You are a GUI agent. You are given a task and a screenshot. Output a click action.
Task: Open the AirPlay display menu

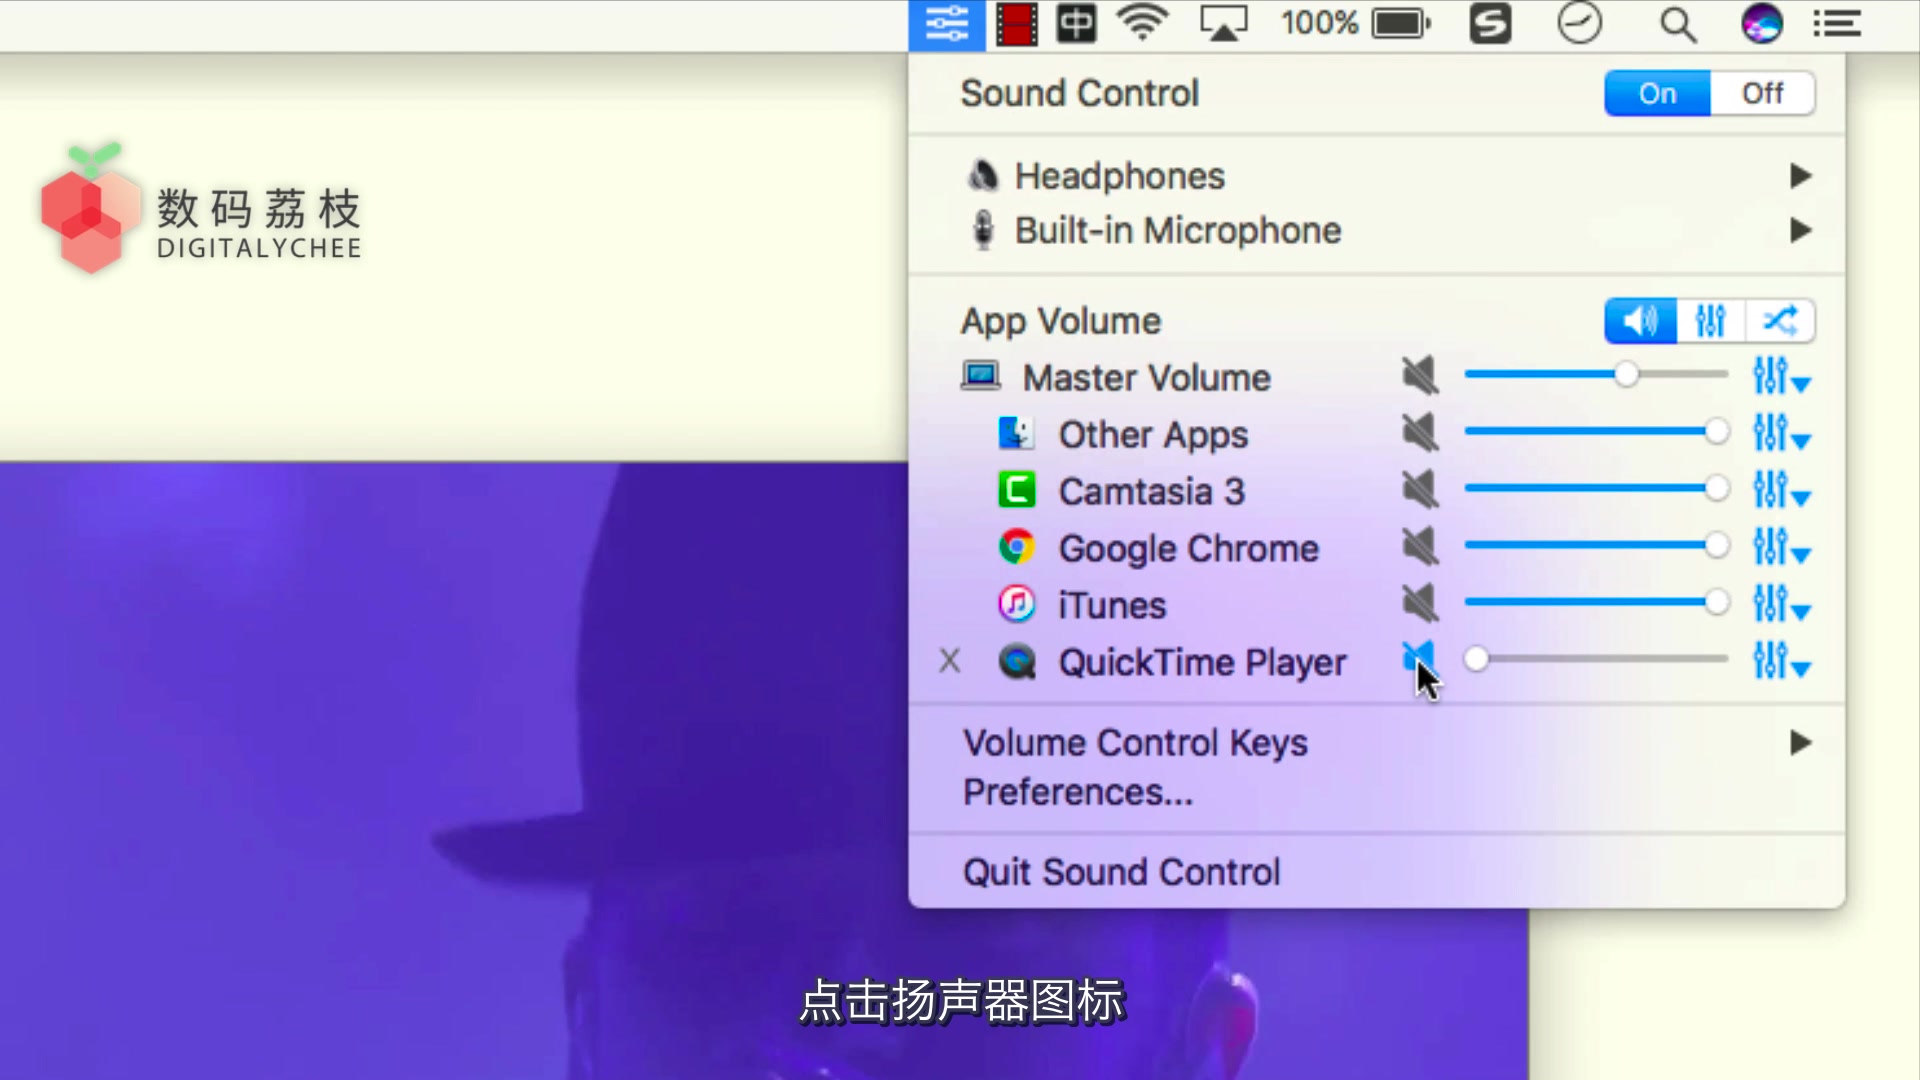(x=1224, y=23)
